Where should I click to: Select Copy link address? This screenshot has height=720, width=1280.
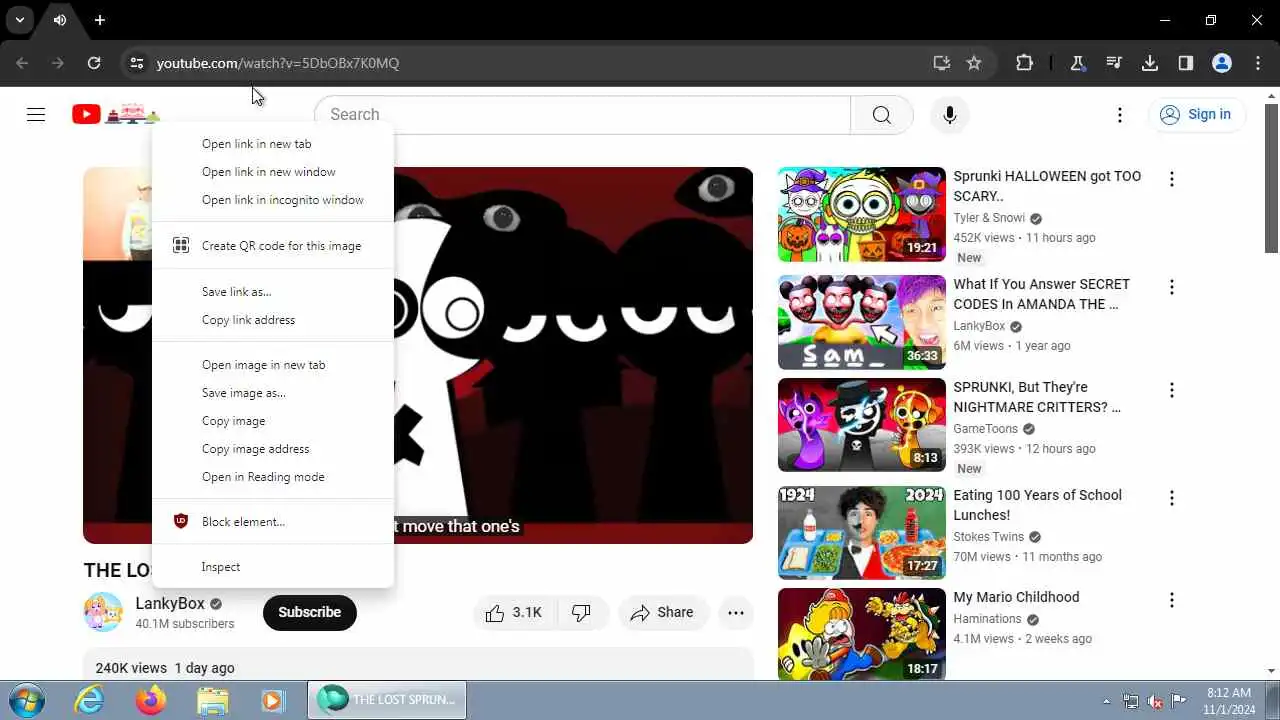[x=273, y=320]
